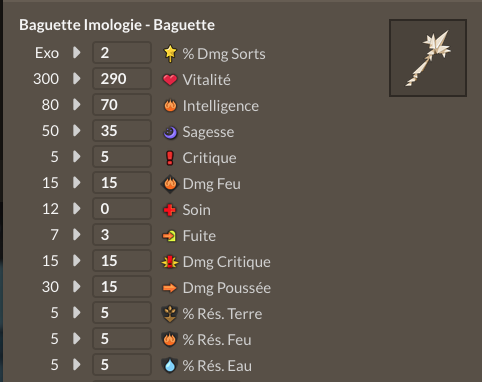Viewport: 482px width, 382px height.
Task: Apply max 300 Vitalité with arrow
Action: pos(77,79)
